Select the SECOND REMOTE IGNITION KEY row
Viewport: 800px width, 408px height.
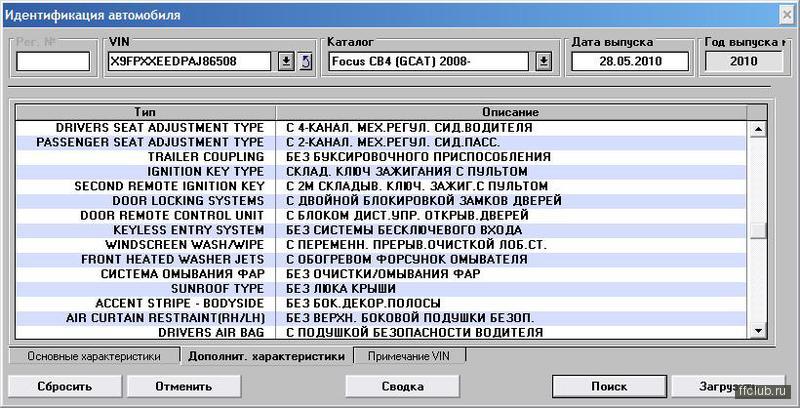click(381, 186)
